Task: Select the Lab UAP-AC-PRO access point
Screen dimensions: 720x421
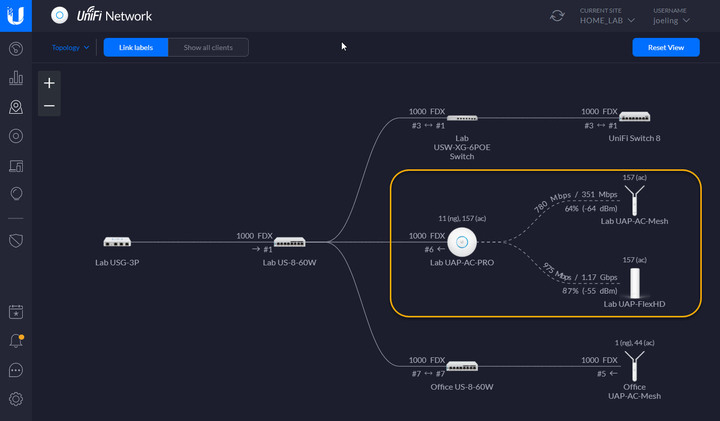Action: pos(462,242)
